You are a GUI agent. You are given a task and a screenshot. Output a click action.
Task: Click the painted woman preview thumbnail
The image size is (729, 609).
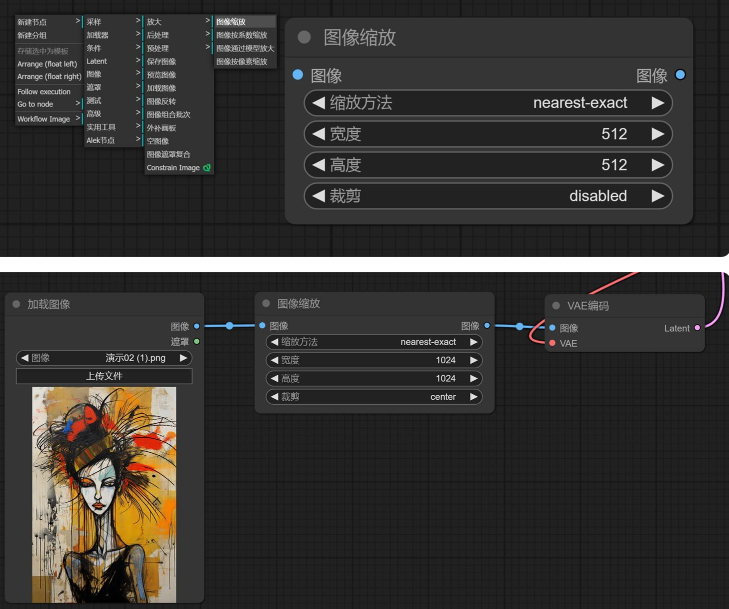[x=104, y=495]
